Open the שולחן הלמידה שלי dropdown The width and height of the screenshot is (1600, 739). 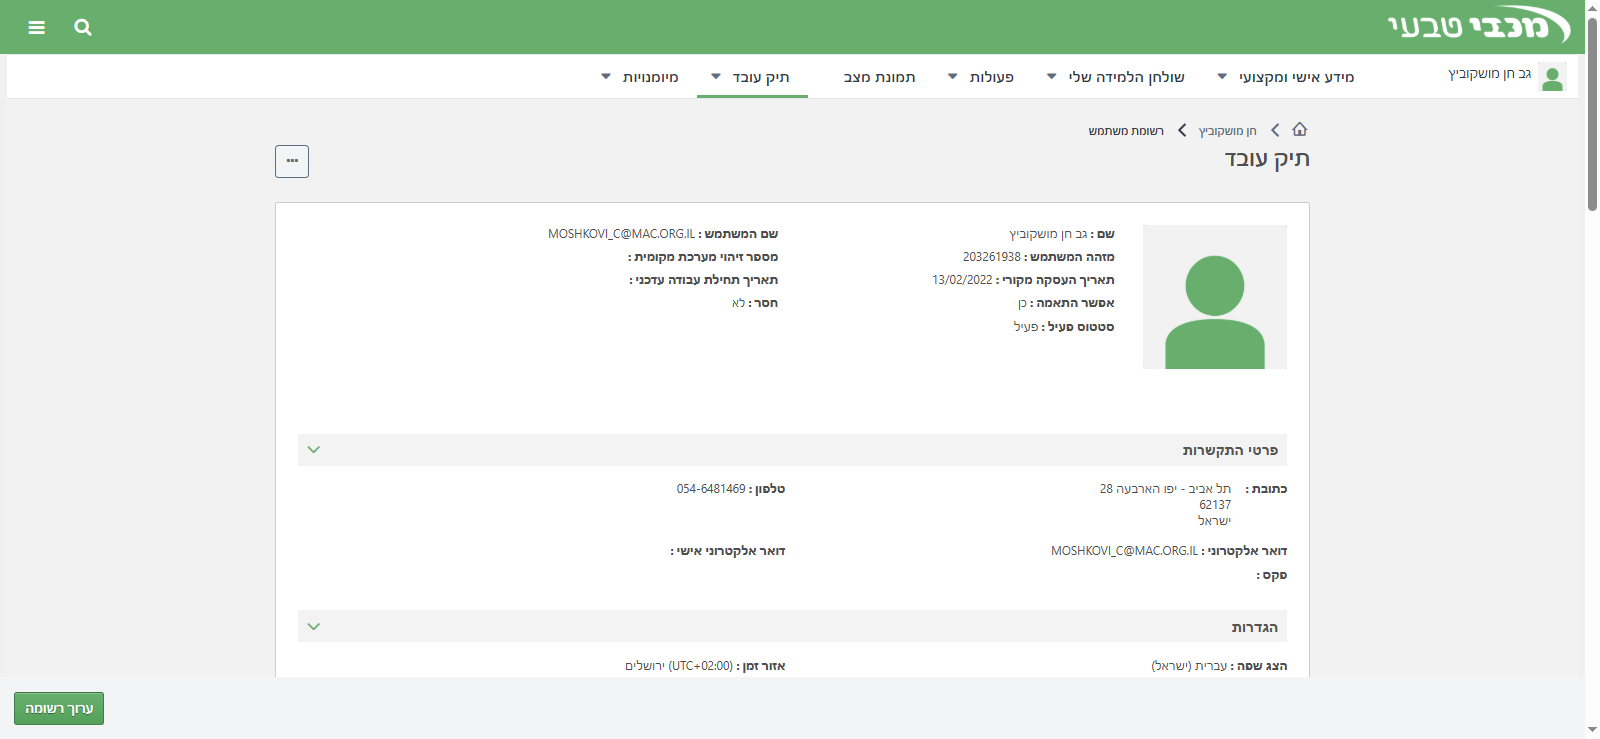(1116, 77)
